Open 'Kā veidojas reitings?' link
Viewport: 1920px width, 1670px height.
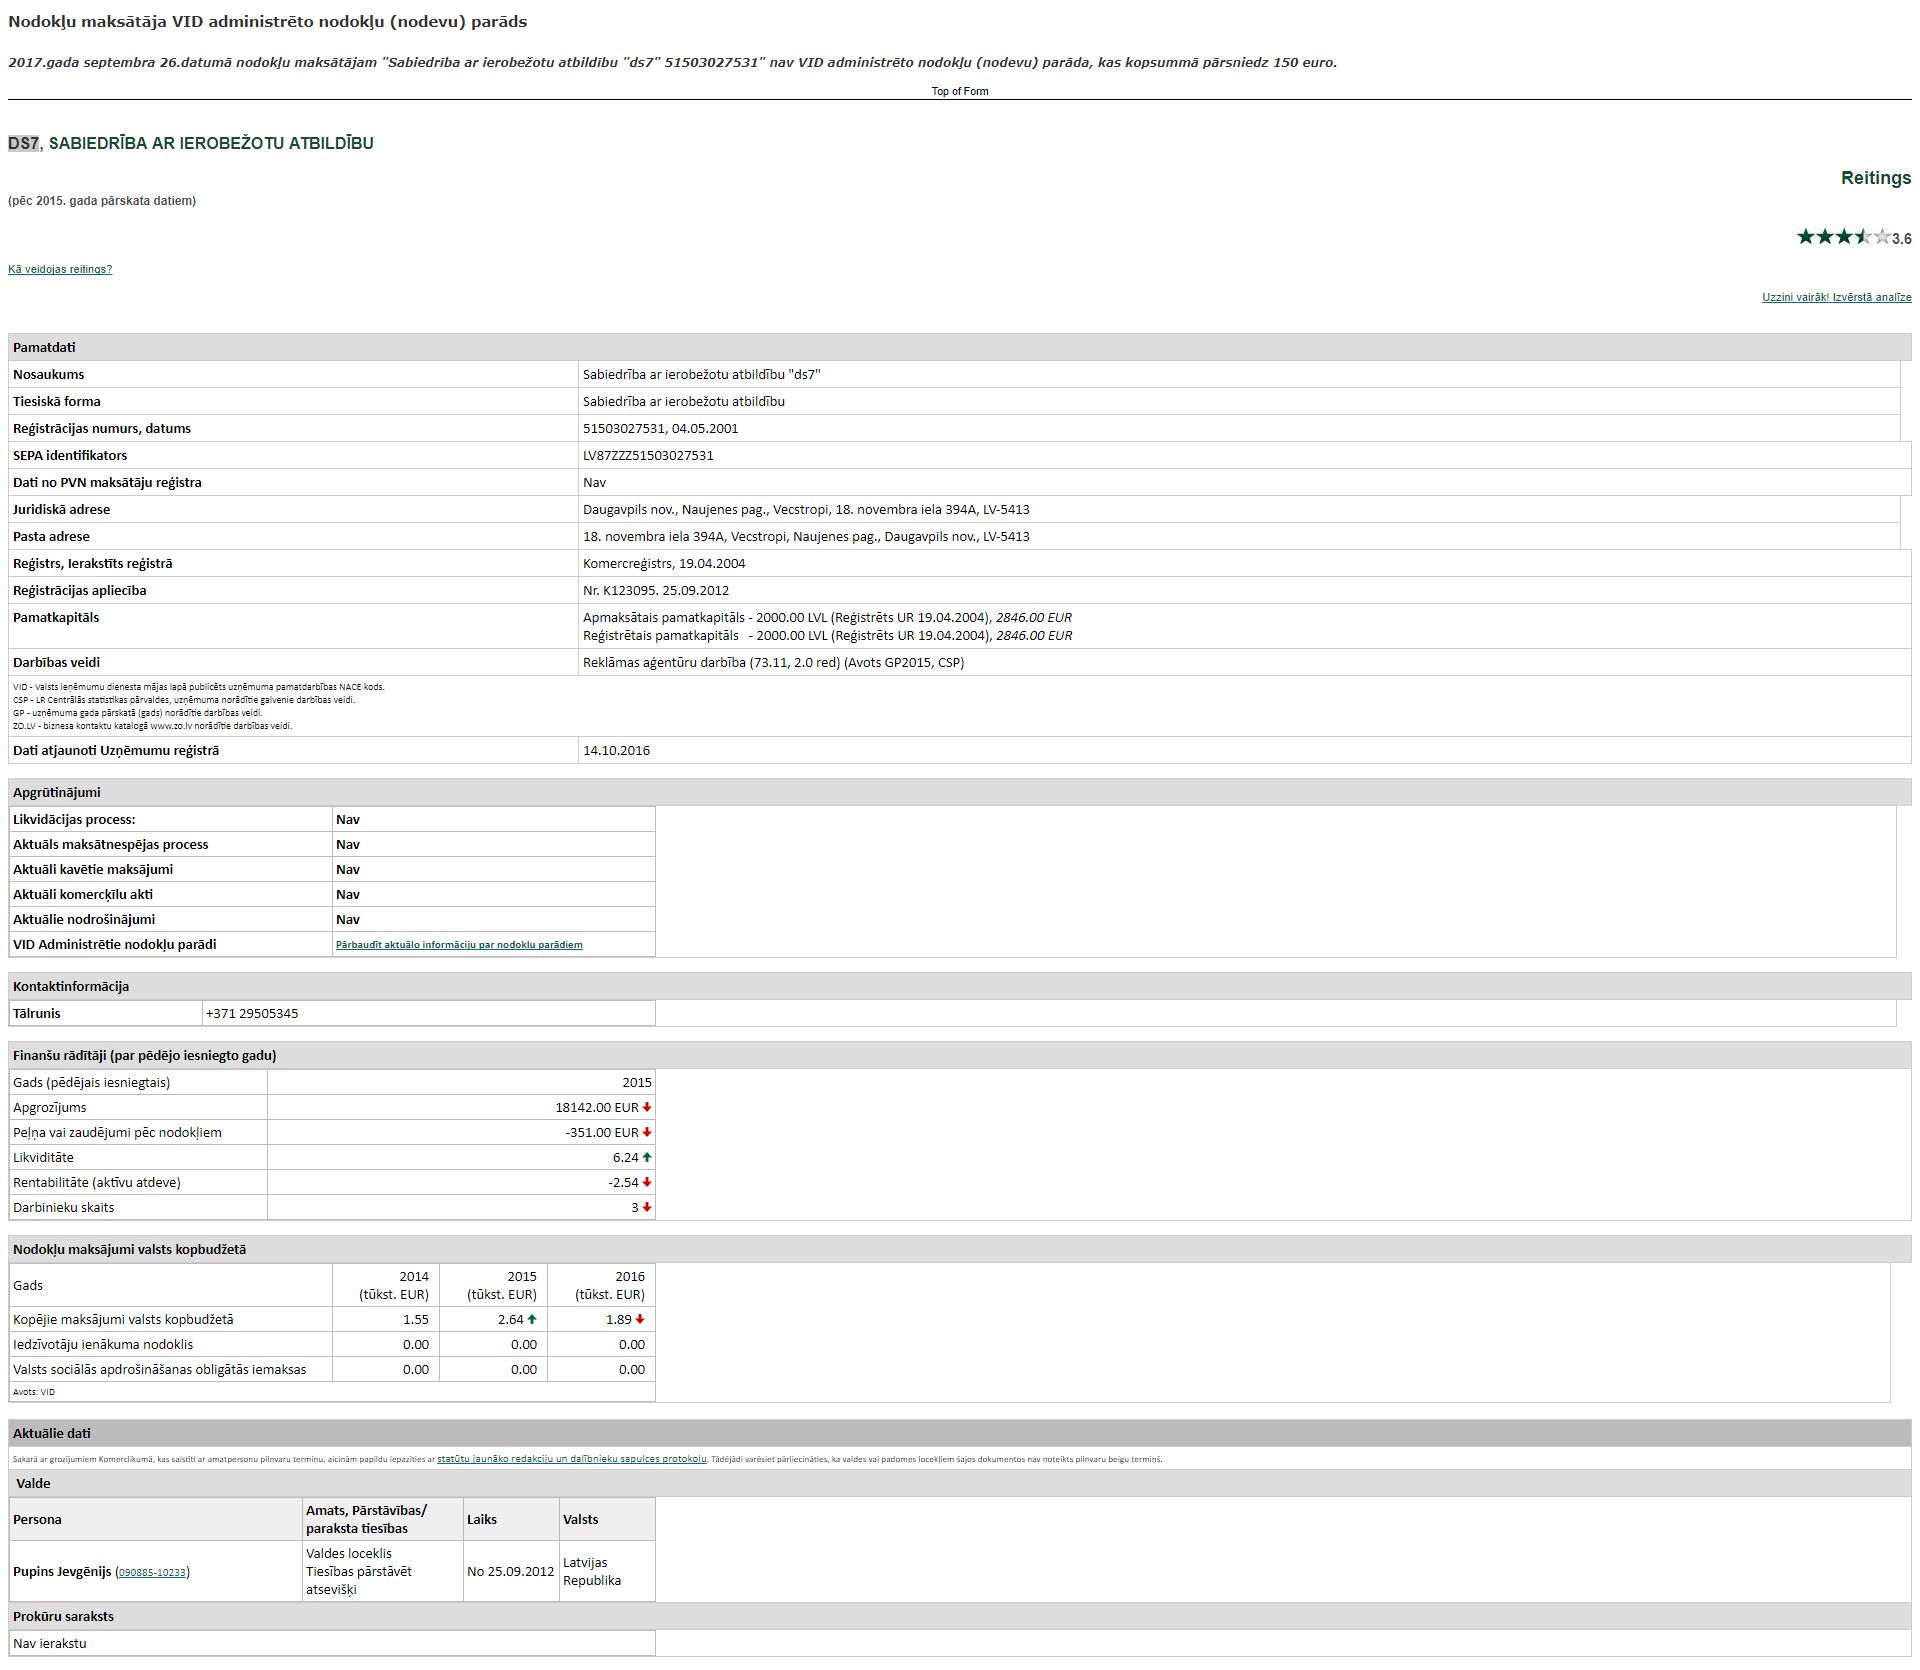(x=60, y=269)
